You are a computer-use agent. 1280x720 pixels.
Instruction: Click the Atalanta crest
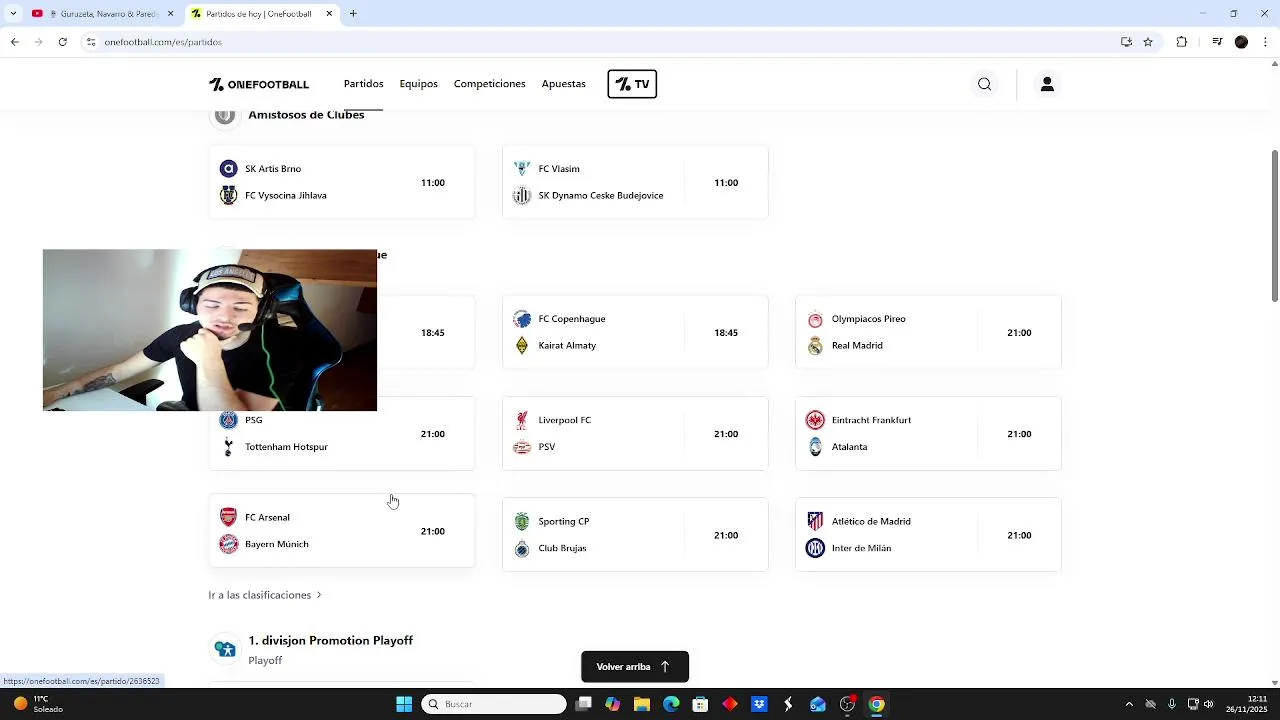point(815,447)
